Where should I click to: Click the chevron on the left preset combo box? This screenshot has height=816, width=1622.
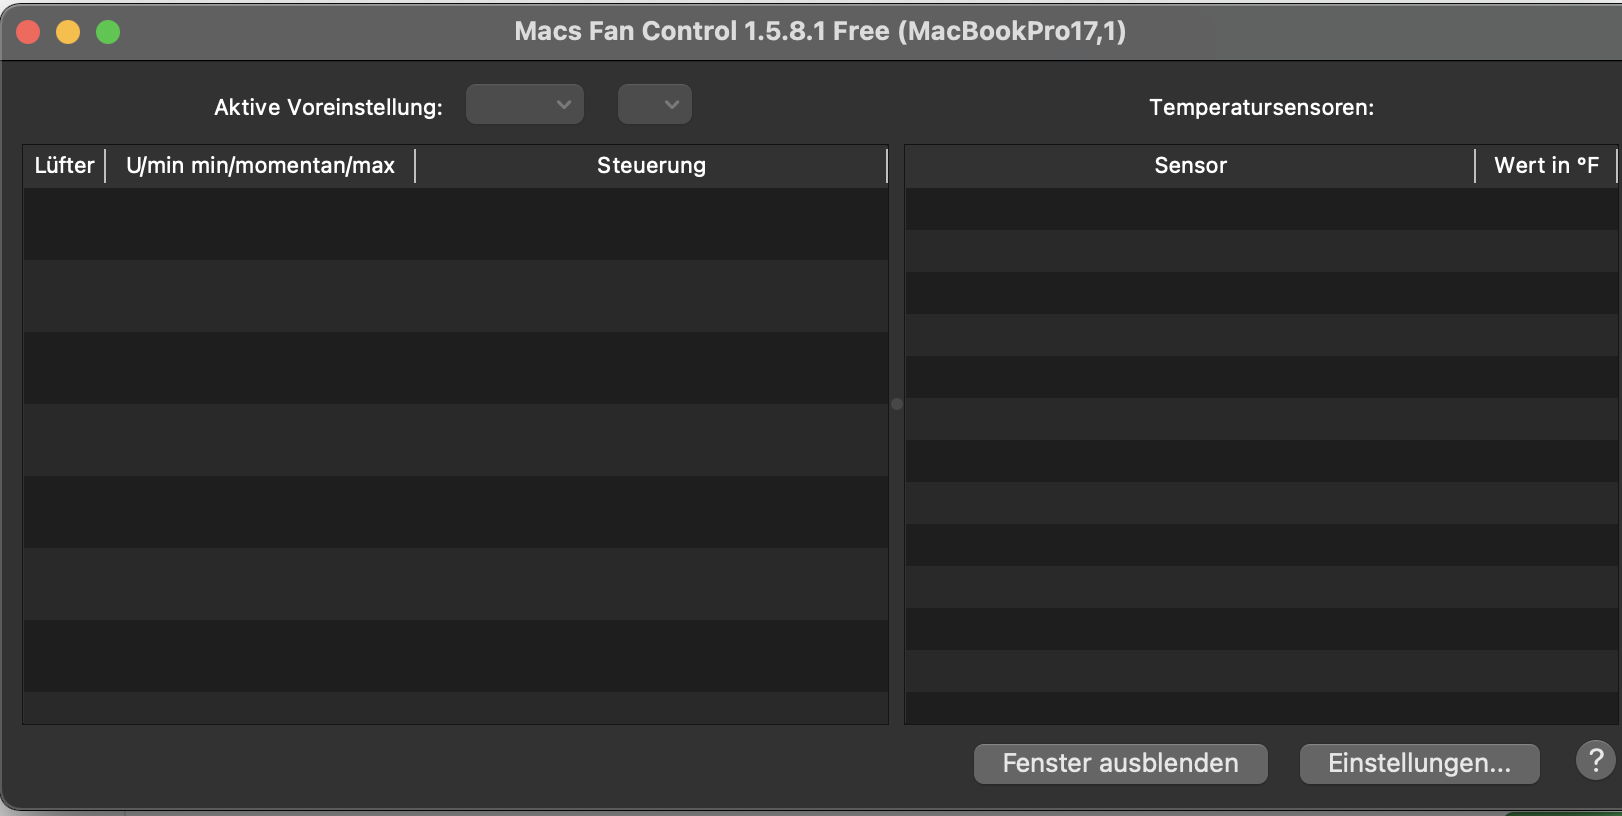pyautogui.click(x=565, y=103)
